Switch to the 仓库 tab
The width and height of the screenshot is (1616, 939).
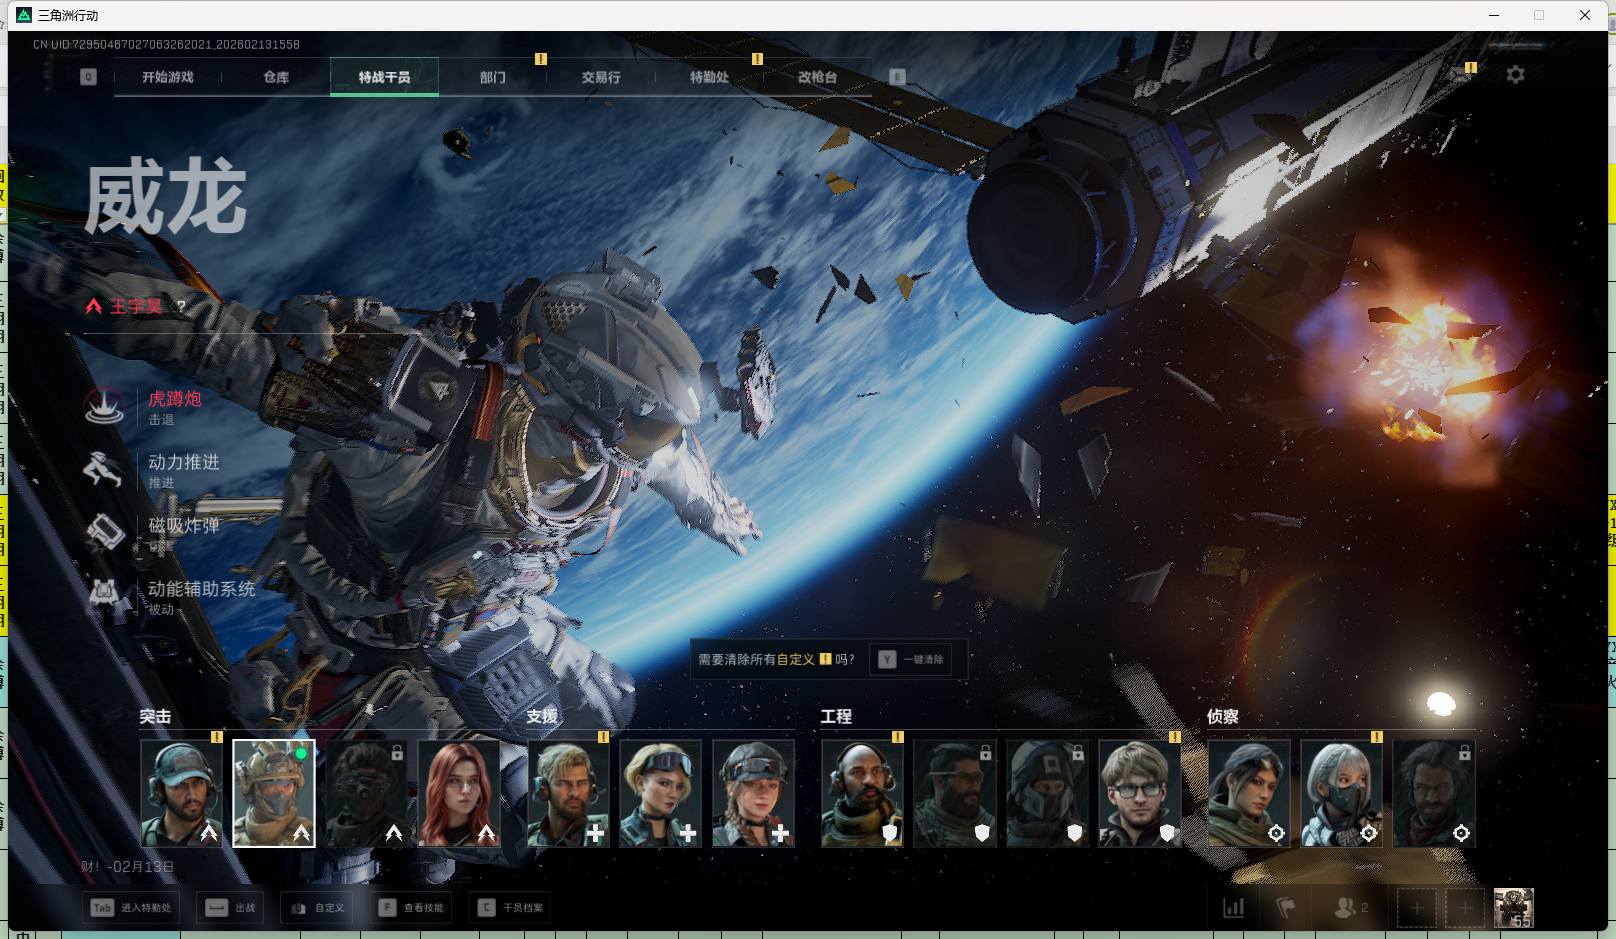[x=276, y=77]
